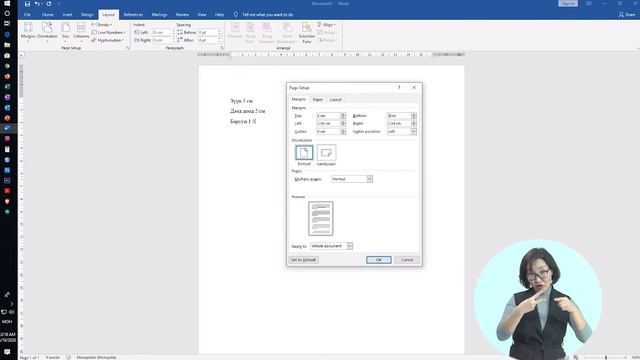Click Spacing After field in ribbon

[x=208, y=40]
